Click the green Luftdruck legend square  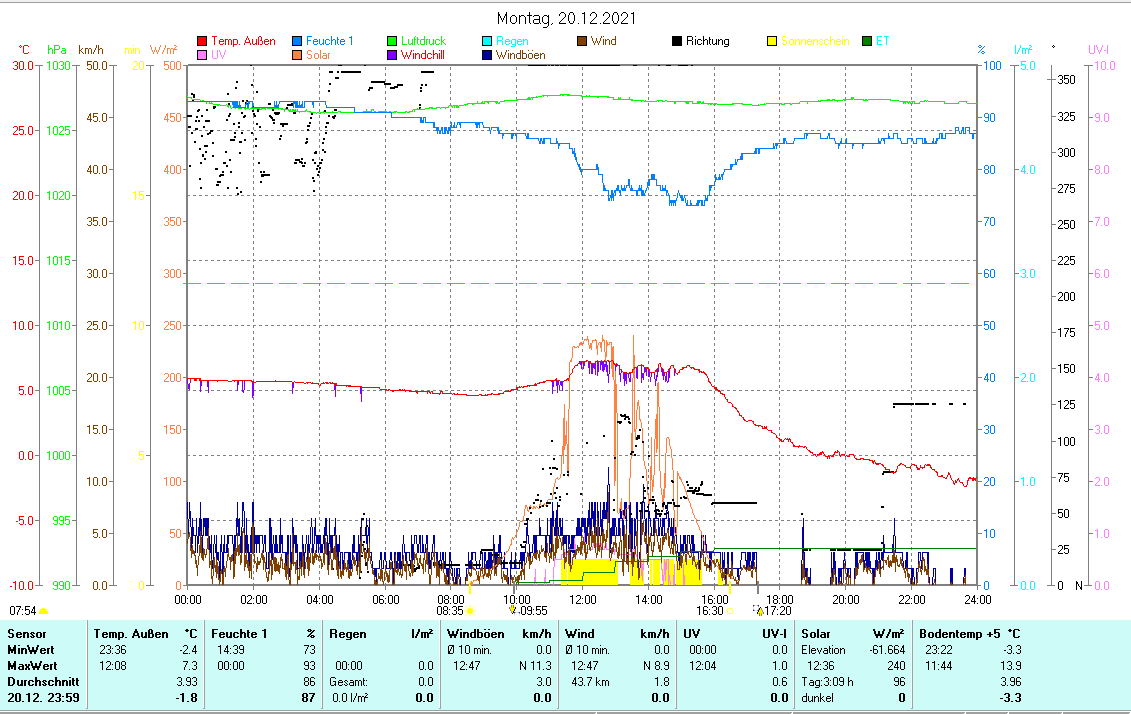point(393,42)
